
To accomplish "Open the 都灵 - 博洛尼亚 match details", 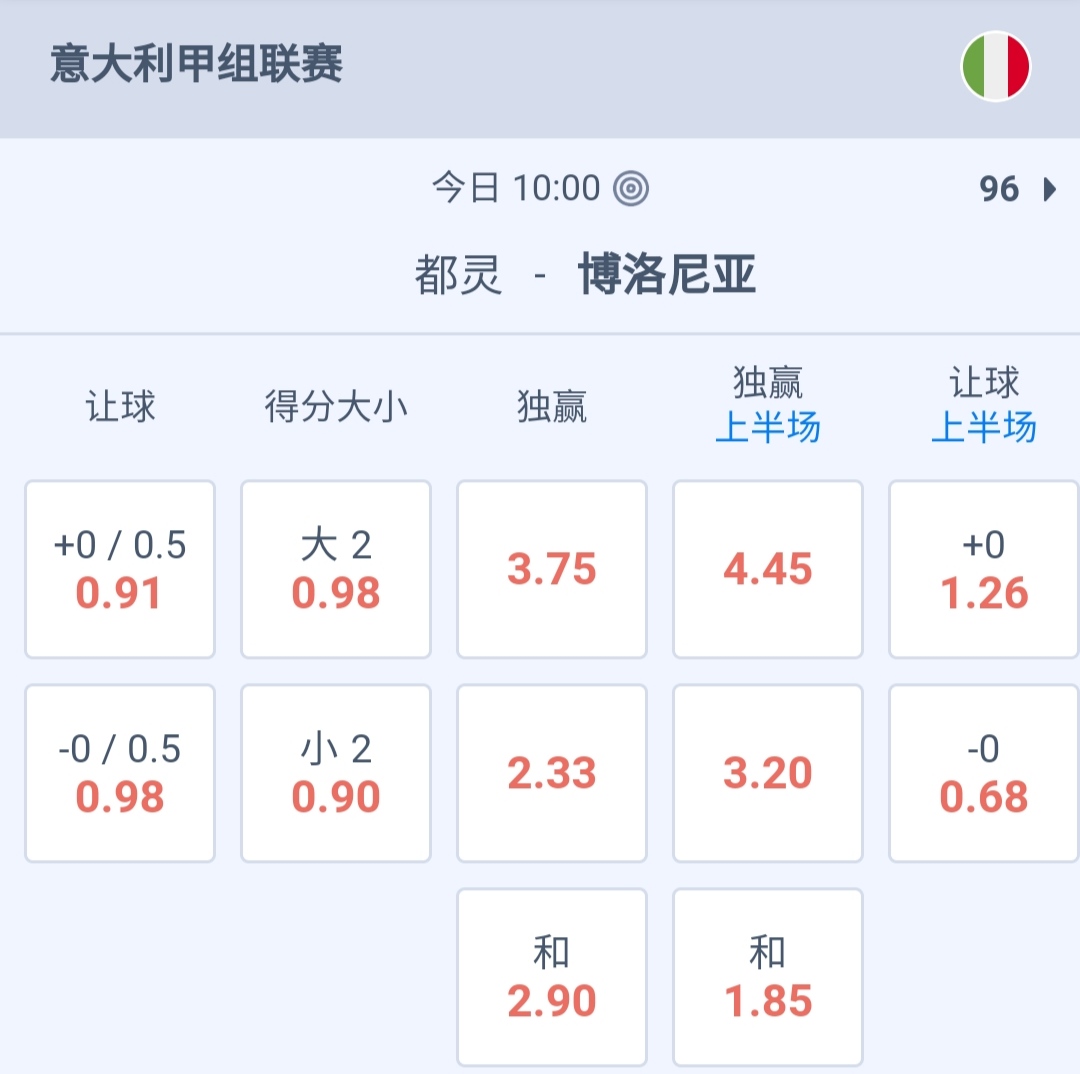I will coord(586,275).
